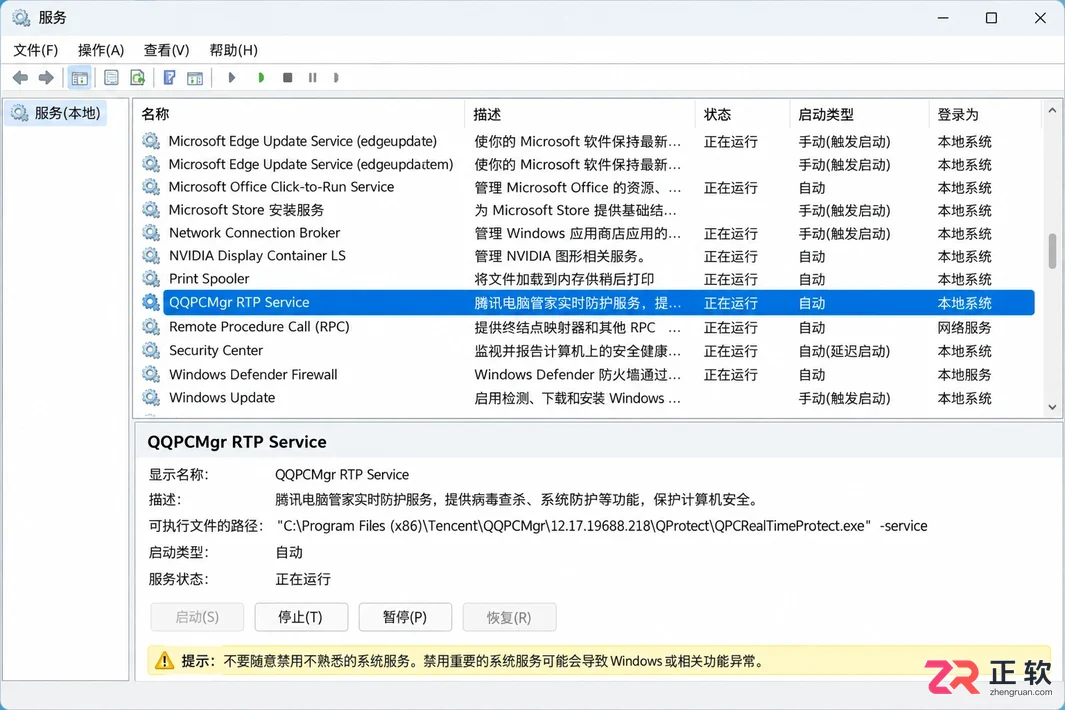Viewport: 1065px width, 710px height.
Task: Click the gear icon of Windows Defender Firewall
Action: tap(151, 374)
